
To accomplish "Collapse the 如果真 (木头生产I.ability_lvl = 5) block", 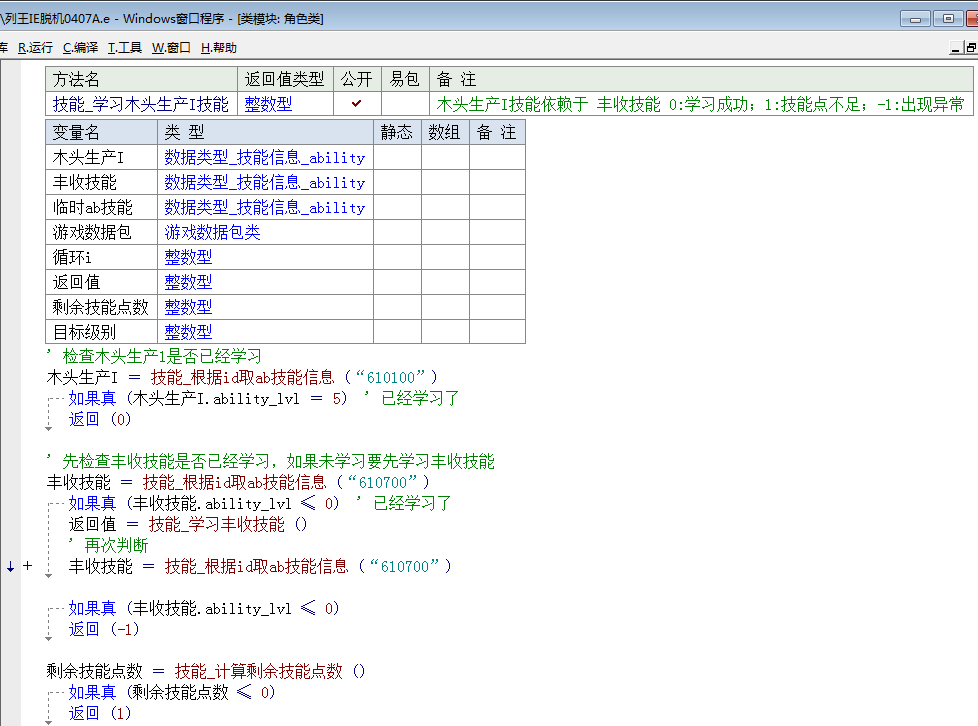I will click(51, 398).
